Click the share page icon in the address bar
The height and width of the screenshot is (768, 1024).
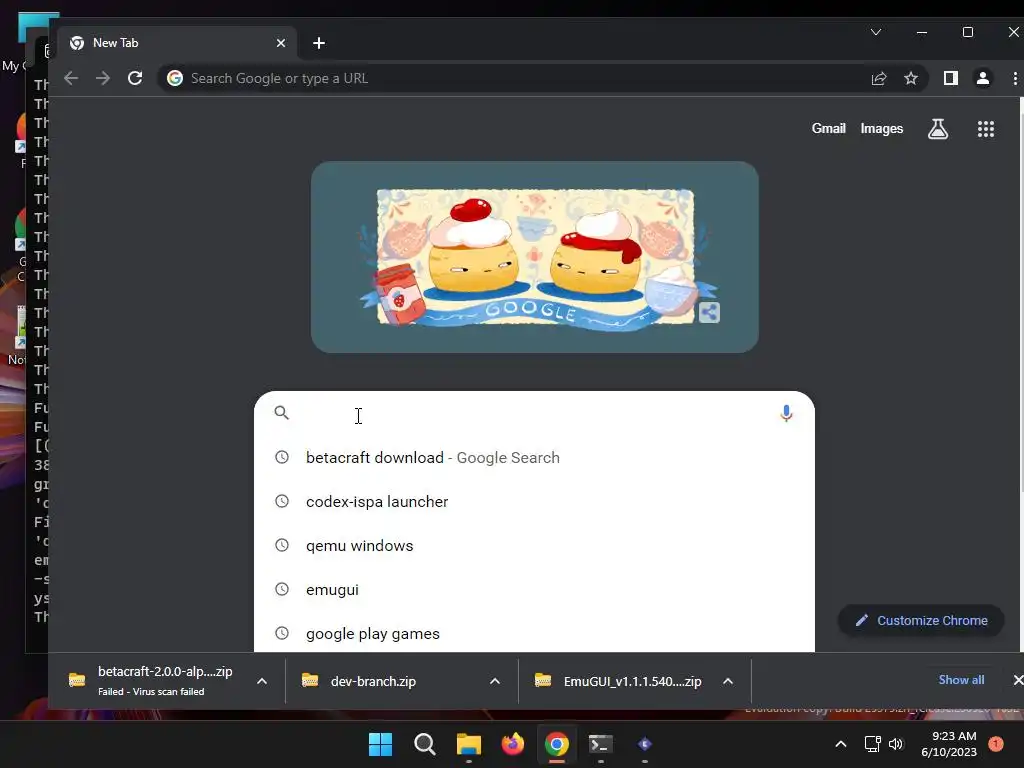(x=879, y=78)
